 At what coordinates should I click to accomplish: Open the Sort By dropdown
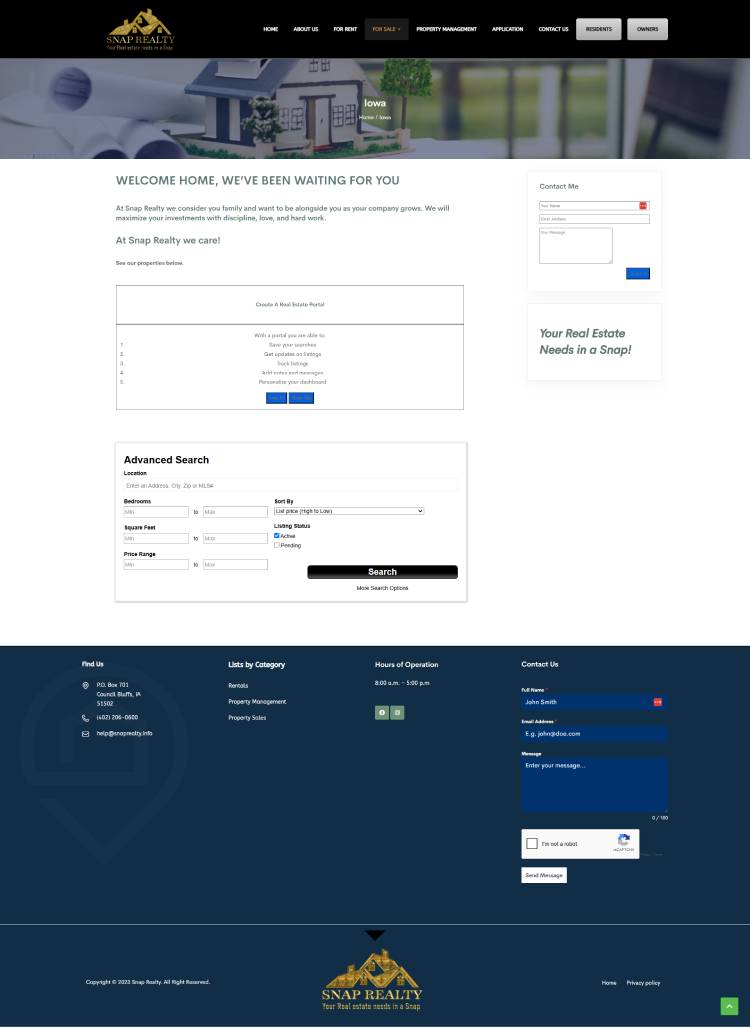tap(349, 511)
